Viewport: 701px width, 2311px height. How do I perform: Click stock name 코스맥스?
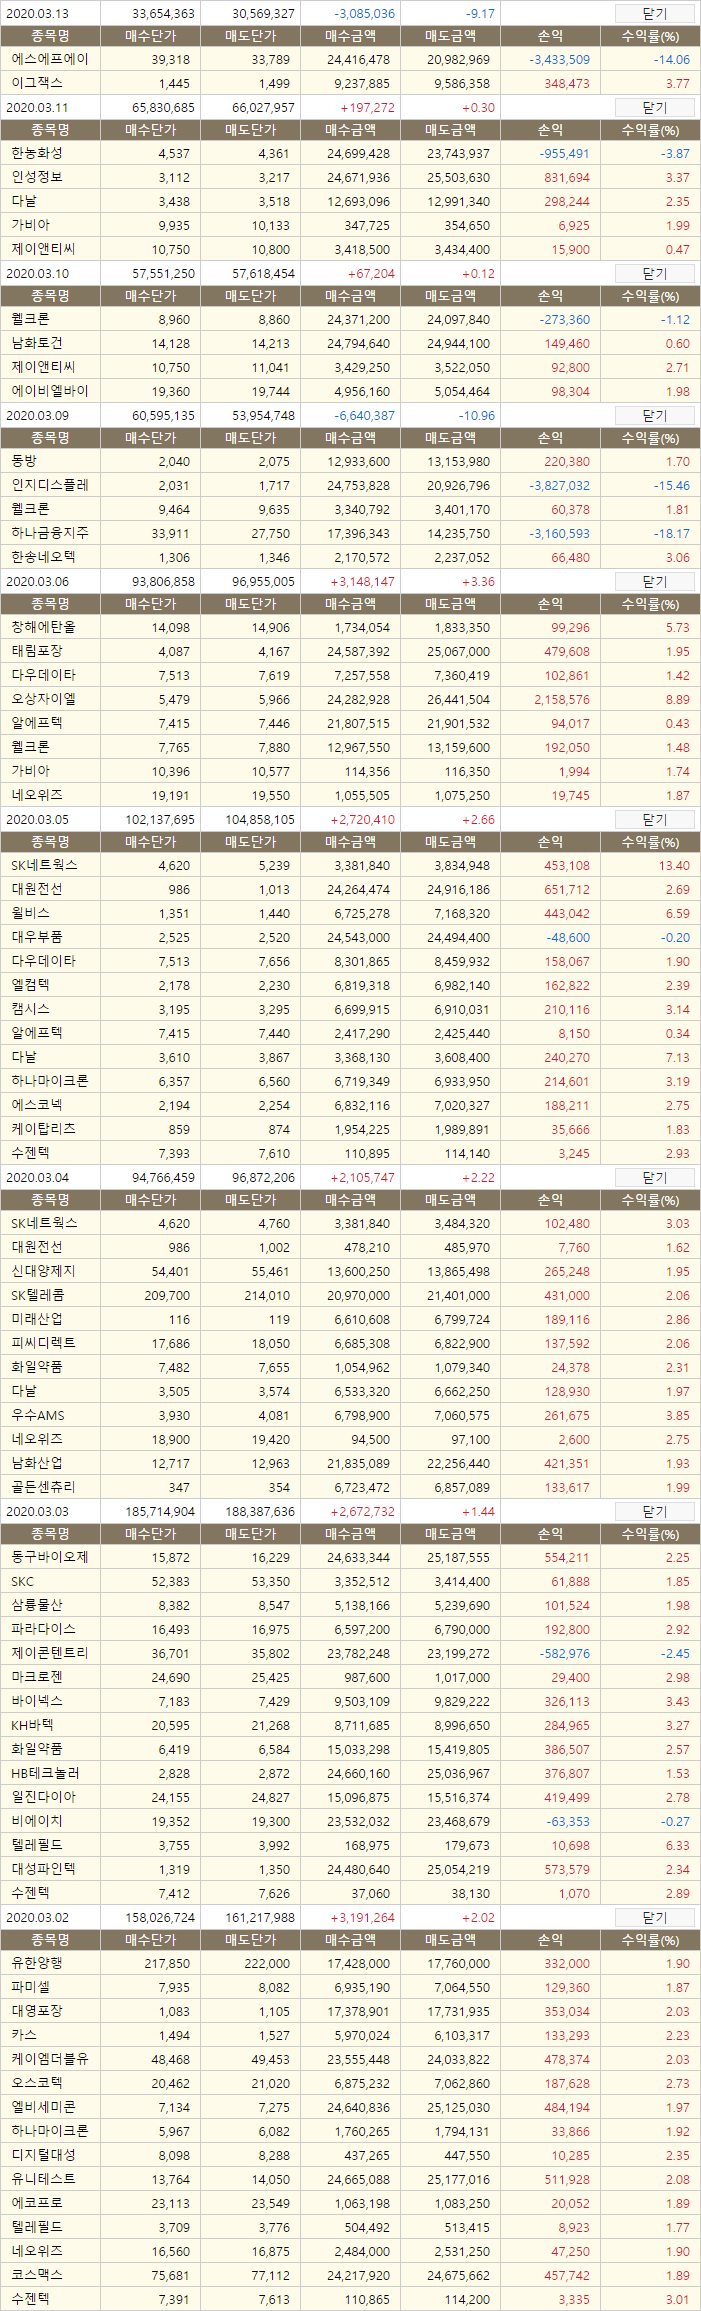tap(37, 2275)
